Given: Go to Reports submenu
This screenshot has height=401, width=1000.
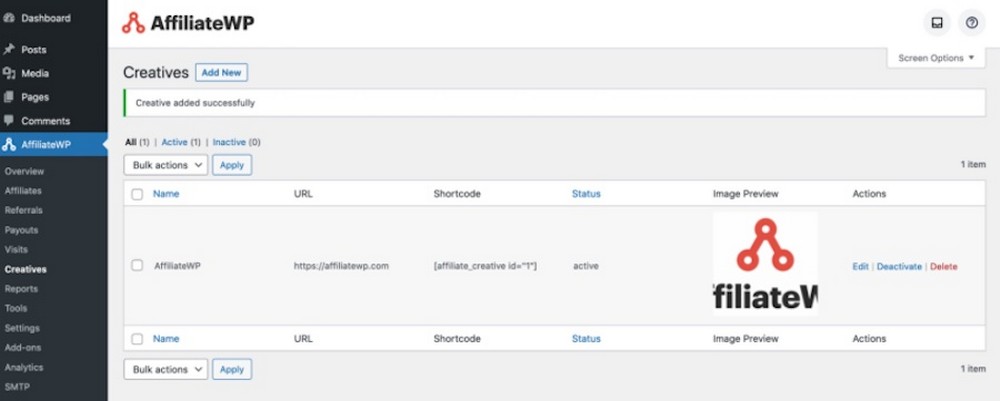Looking at the screenshot, I should [x=21, y=289].
